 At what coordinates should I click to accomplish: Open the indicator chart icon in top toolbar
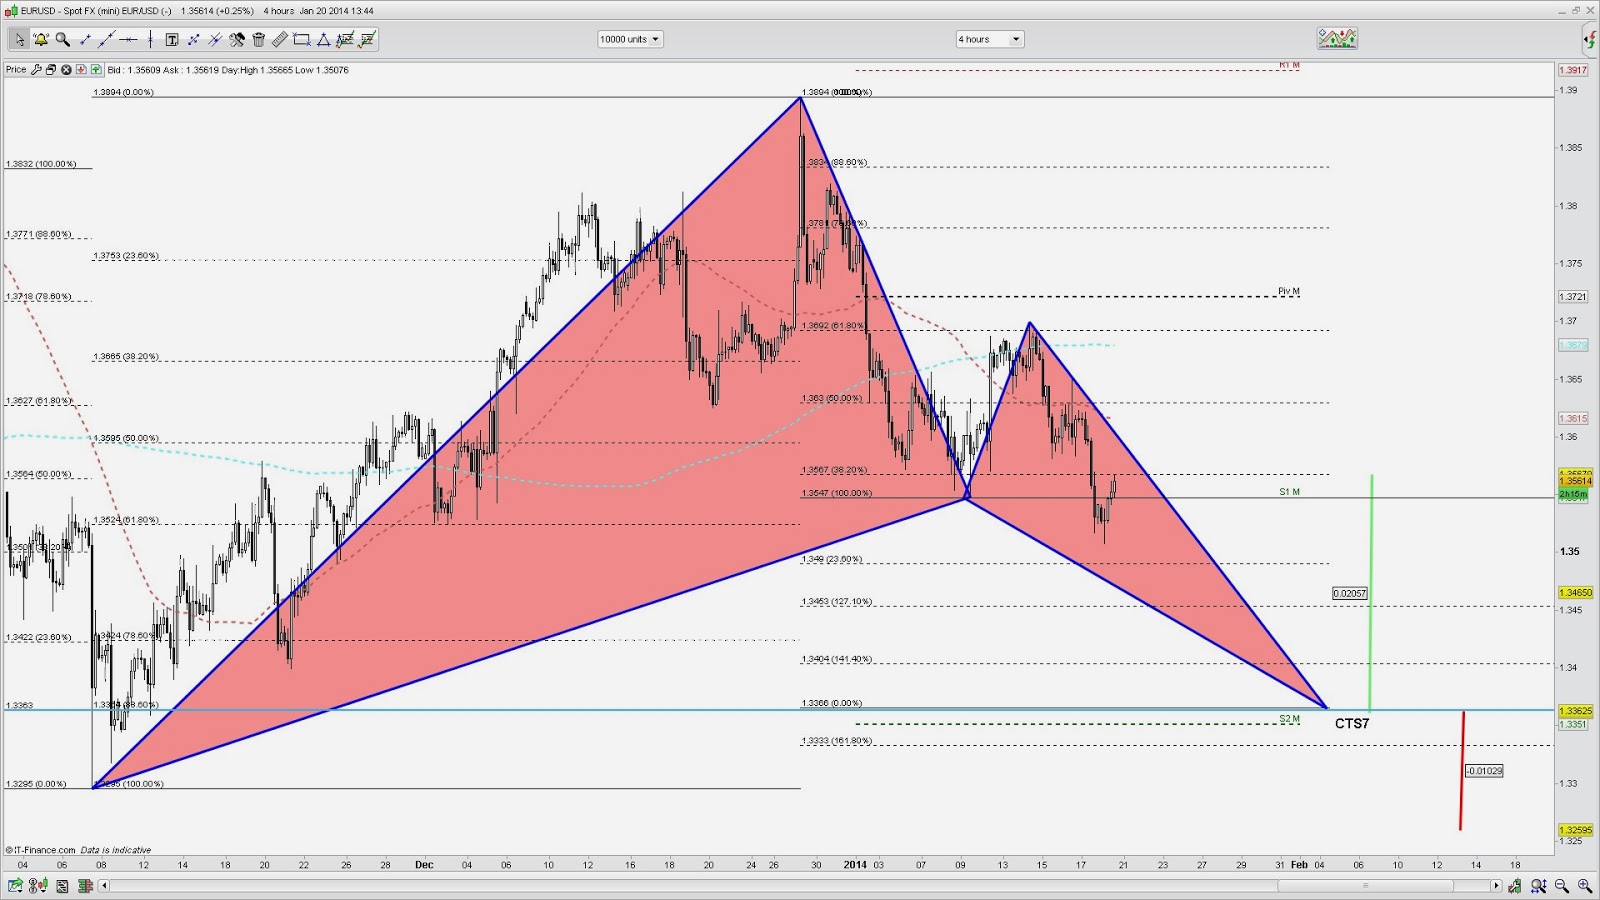pyautogui.click(x=1337, y=39)
